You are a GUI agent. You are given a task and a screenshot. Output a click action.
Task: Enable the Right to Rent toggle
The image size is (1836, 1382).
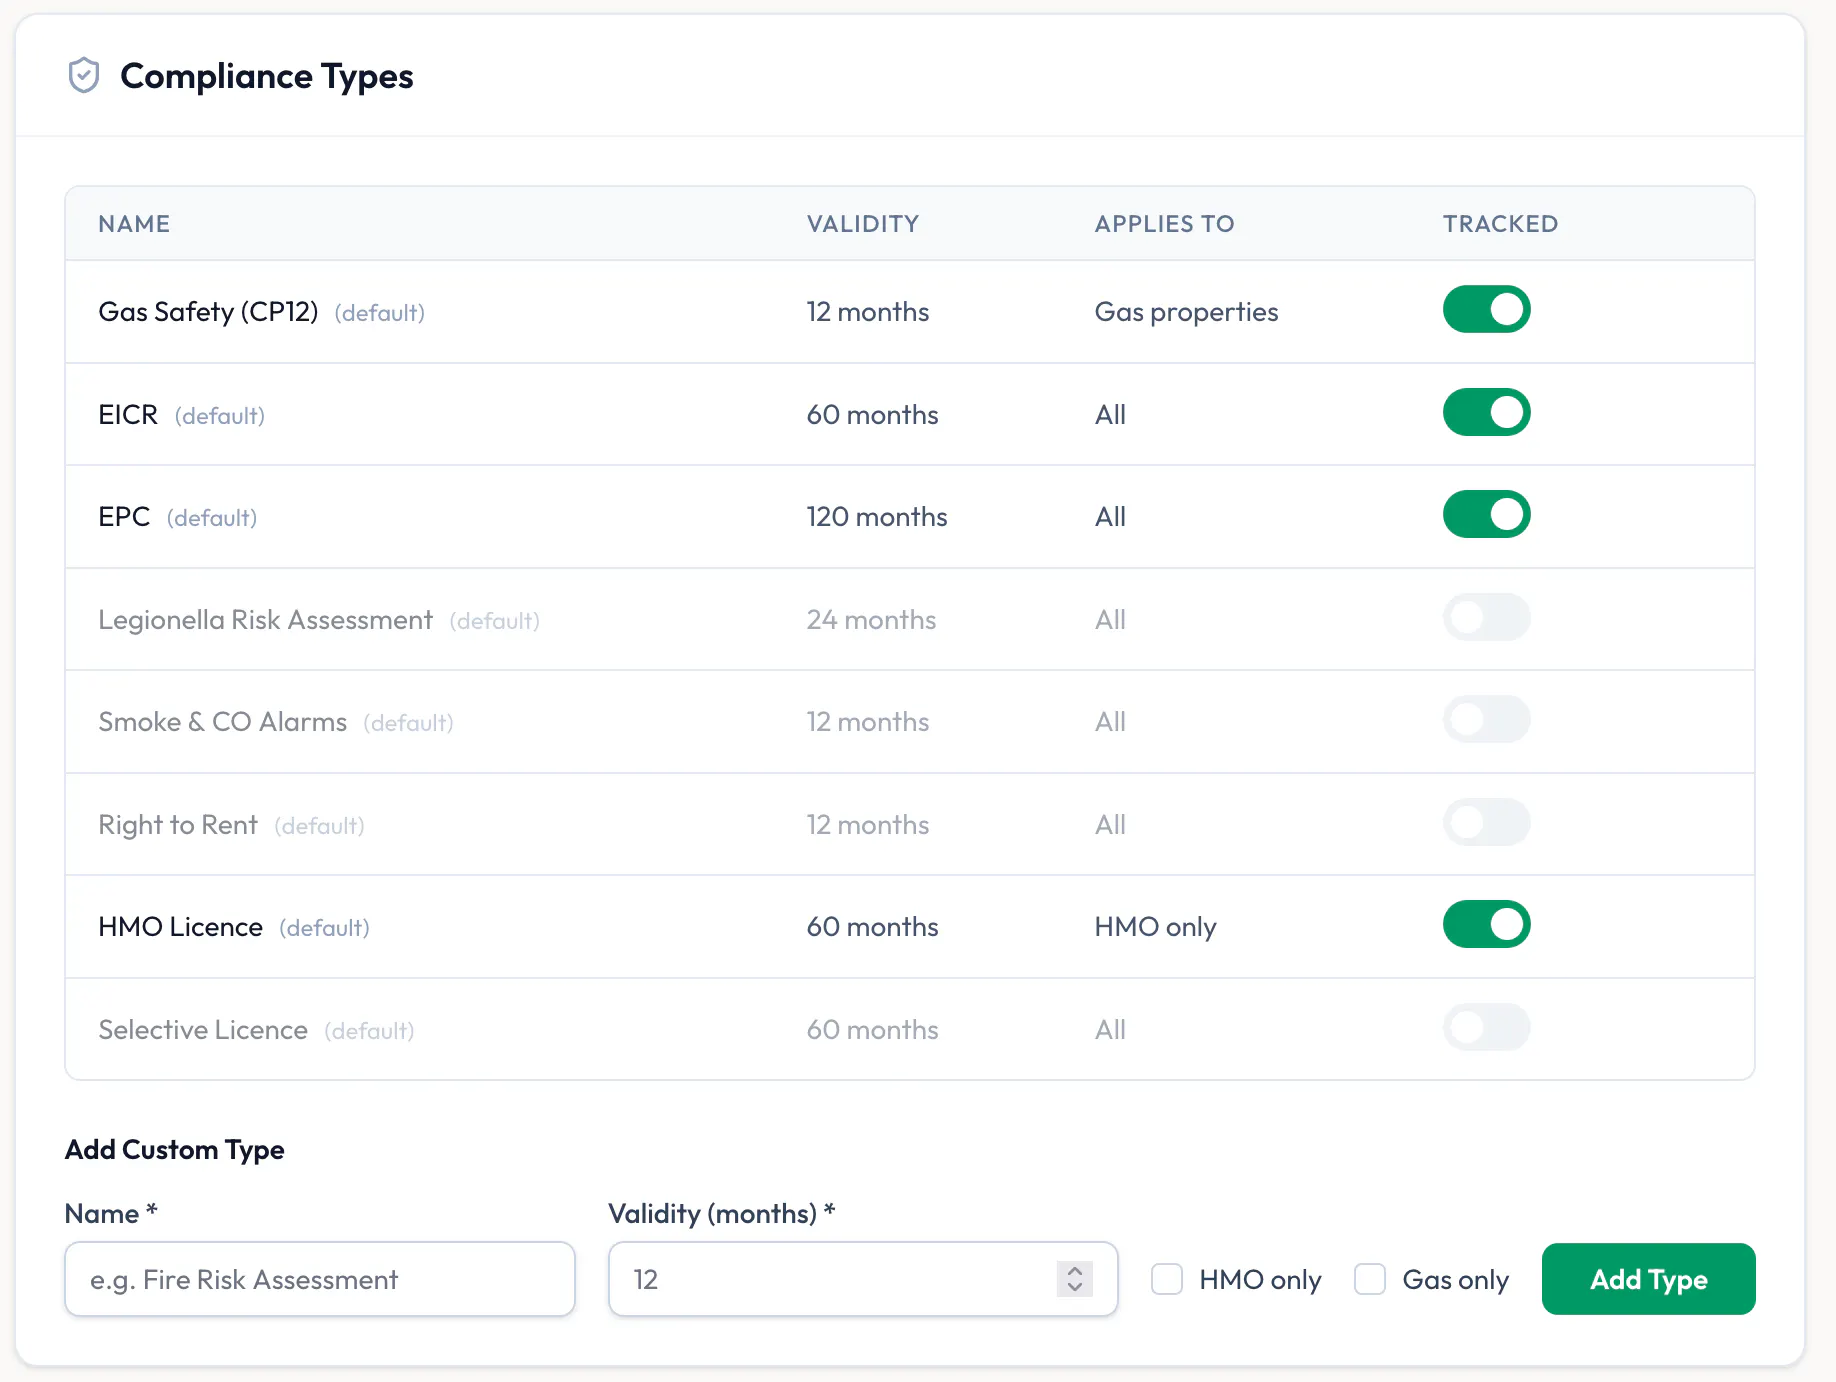1486,822
